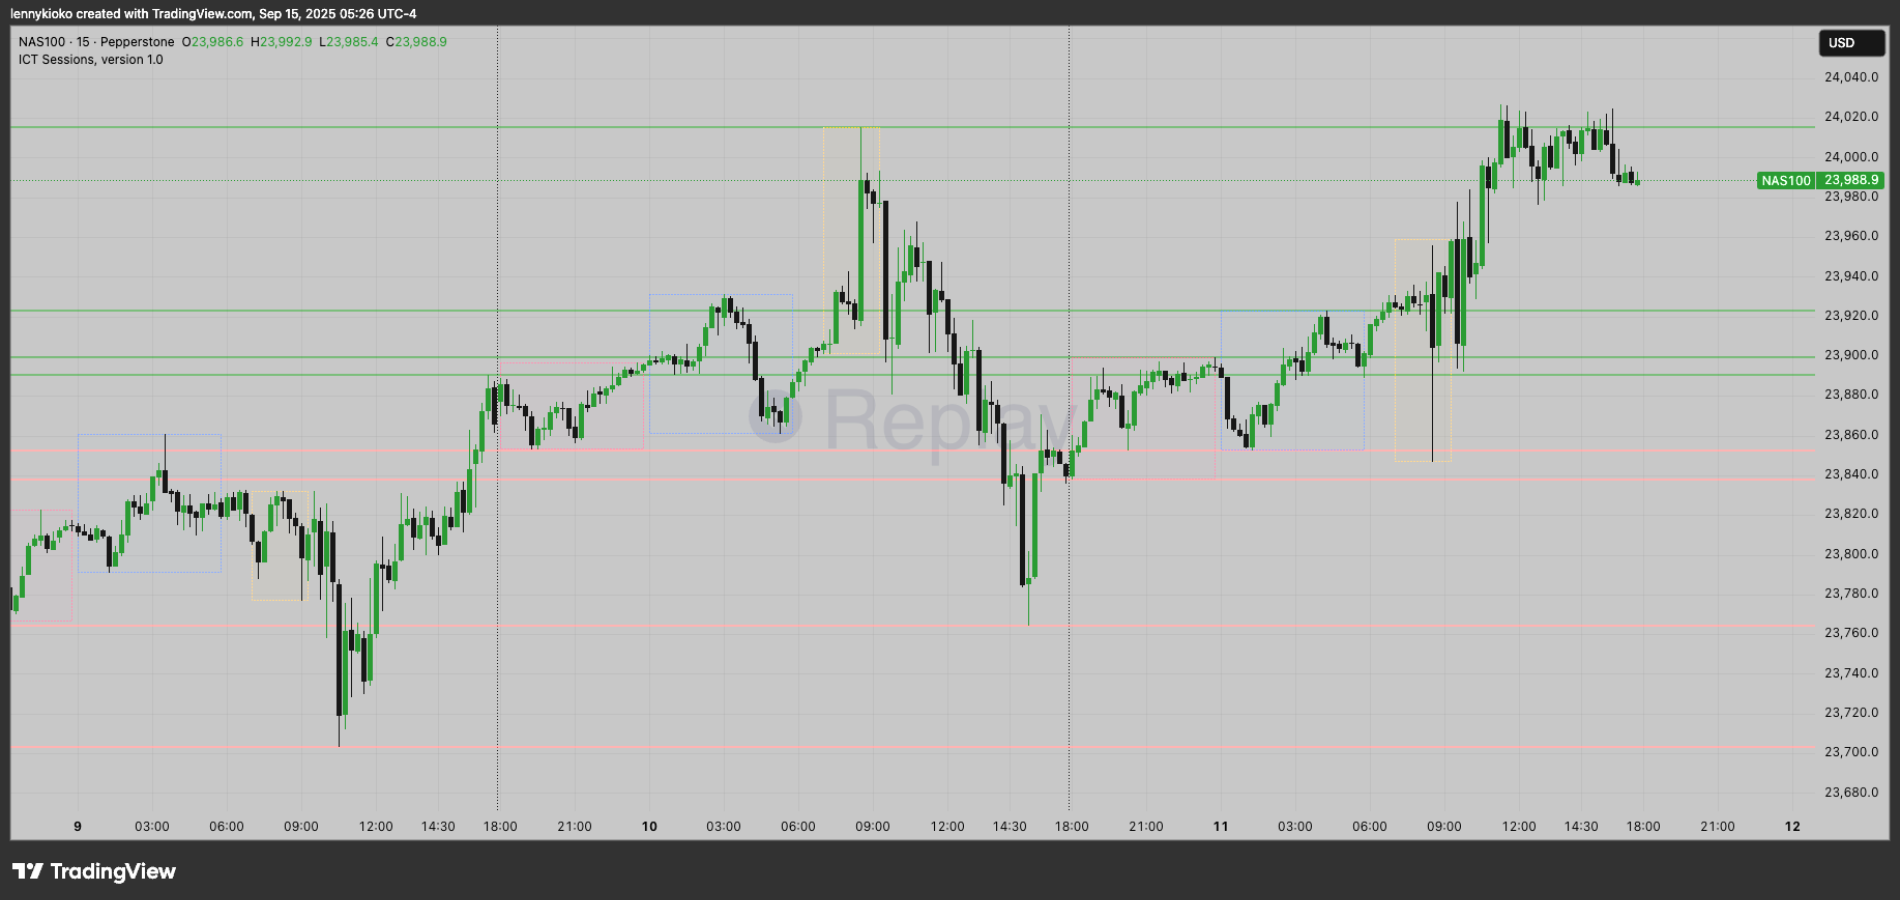Select the 23,988.9 current price label
Screen dimensions: 1900x900
tap(1851, 181)
